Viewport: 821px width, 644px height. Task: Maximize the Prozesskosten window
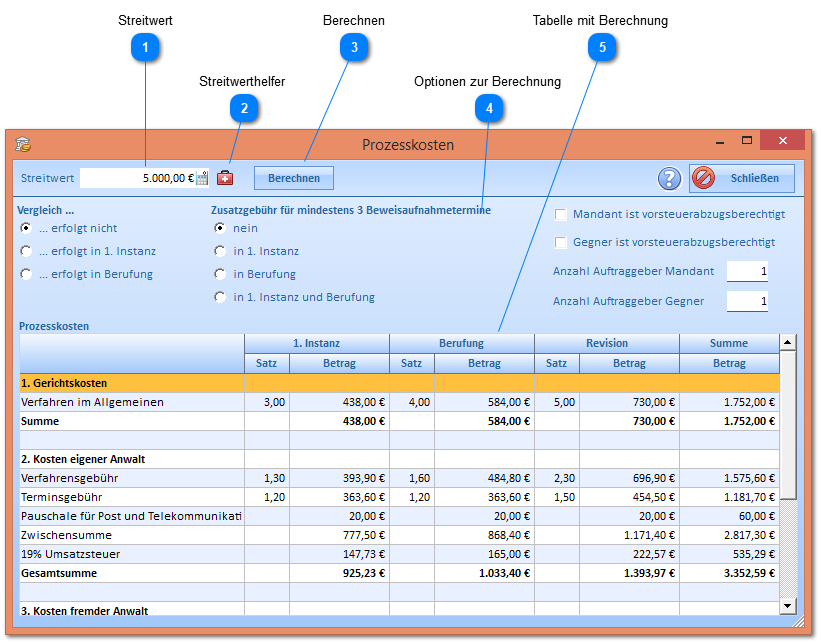746,141
